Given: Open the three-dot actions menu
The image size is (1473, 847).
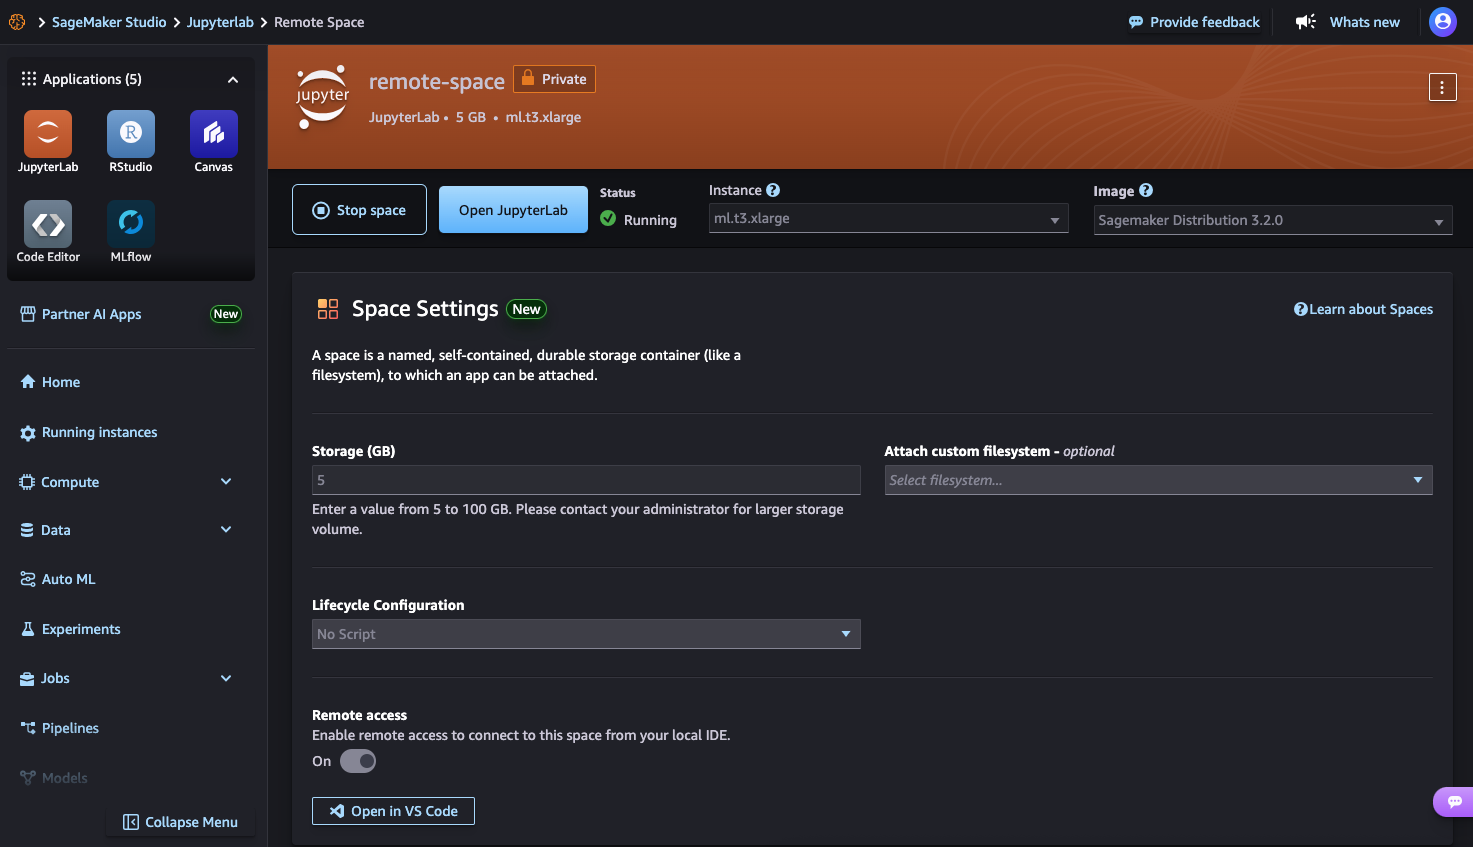Looking at the screenshot, I should (x=1442, y=87).
